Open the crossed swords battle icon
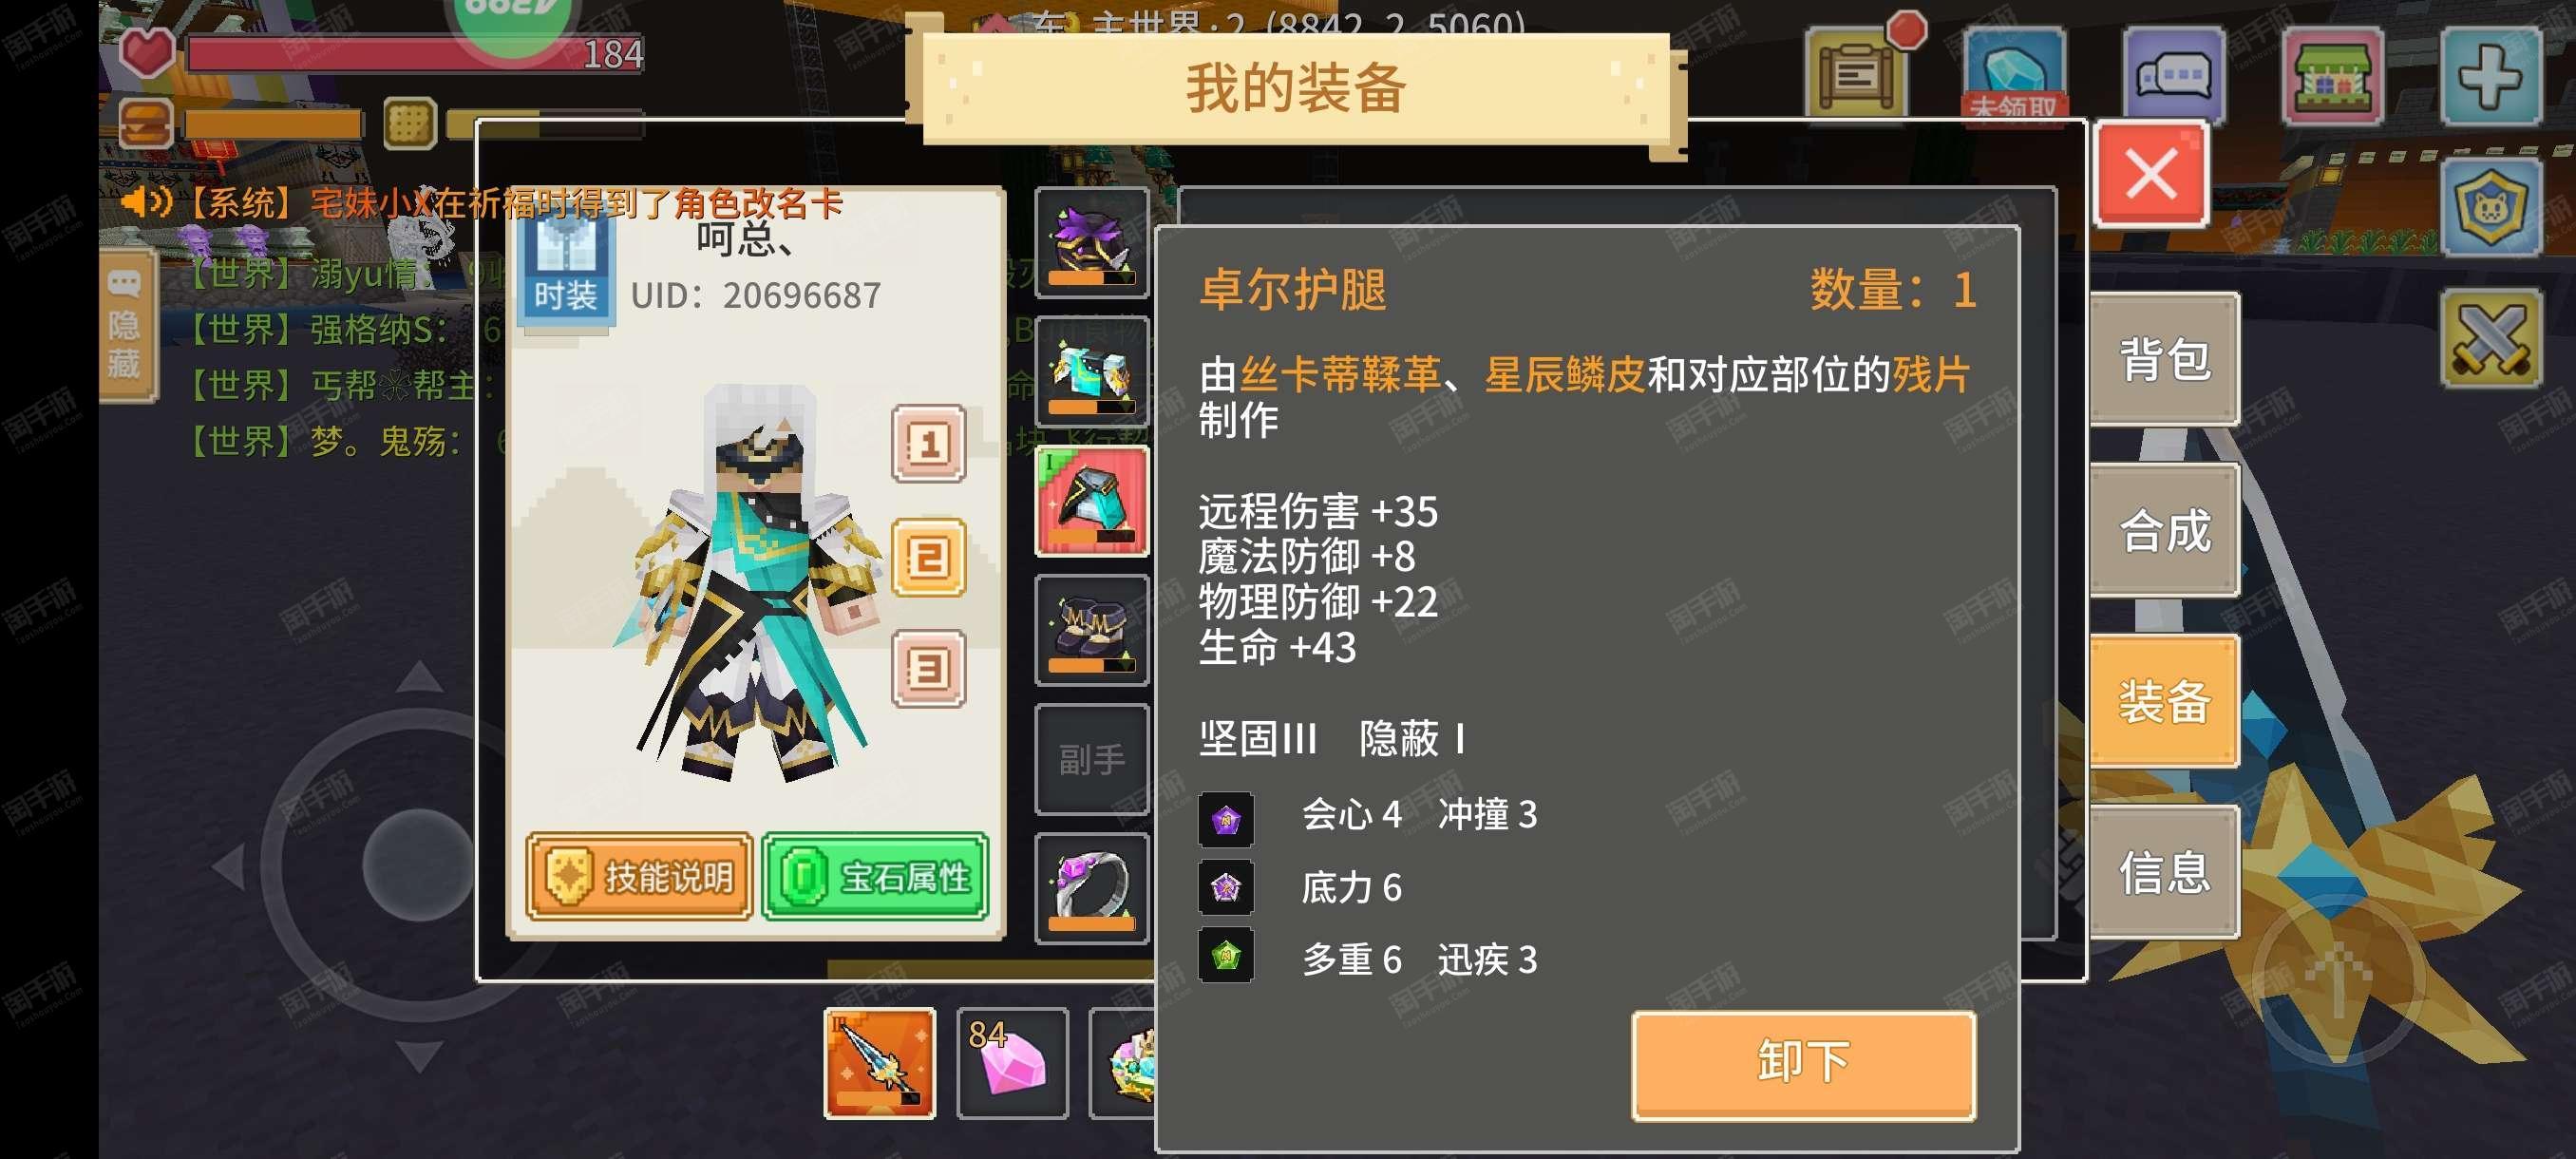Screen dimensions: 2576x1159 (x=2491, y=339)
